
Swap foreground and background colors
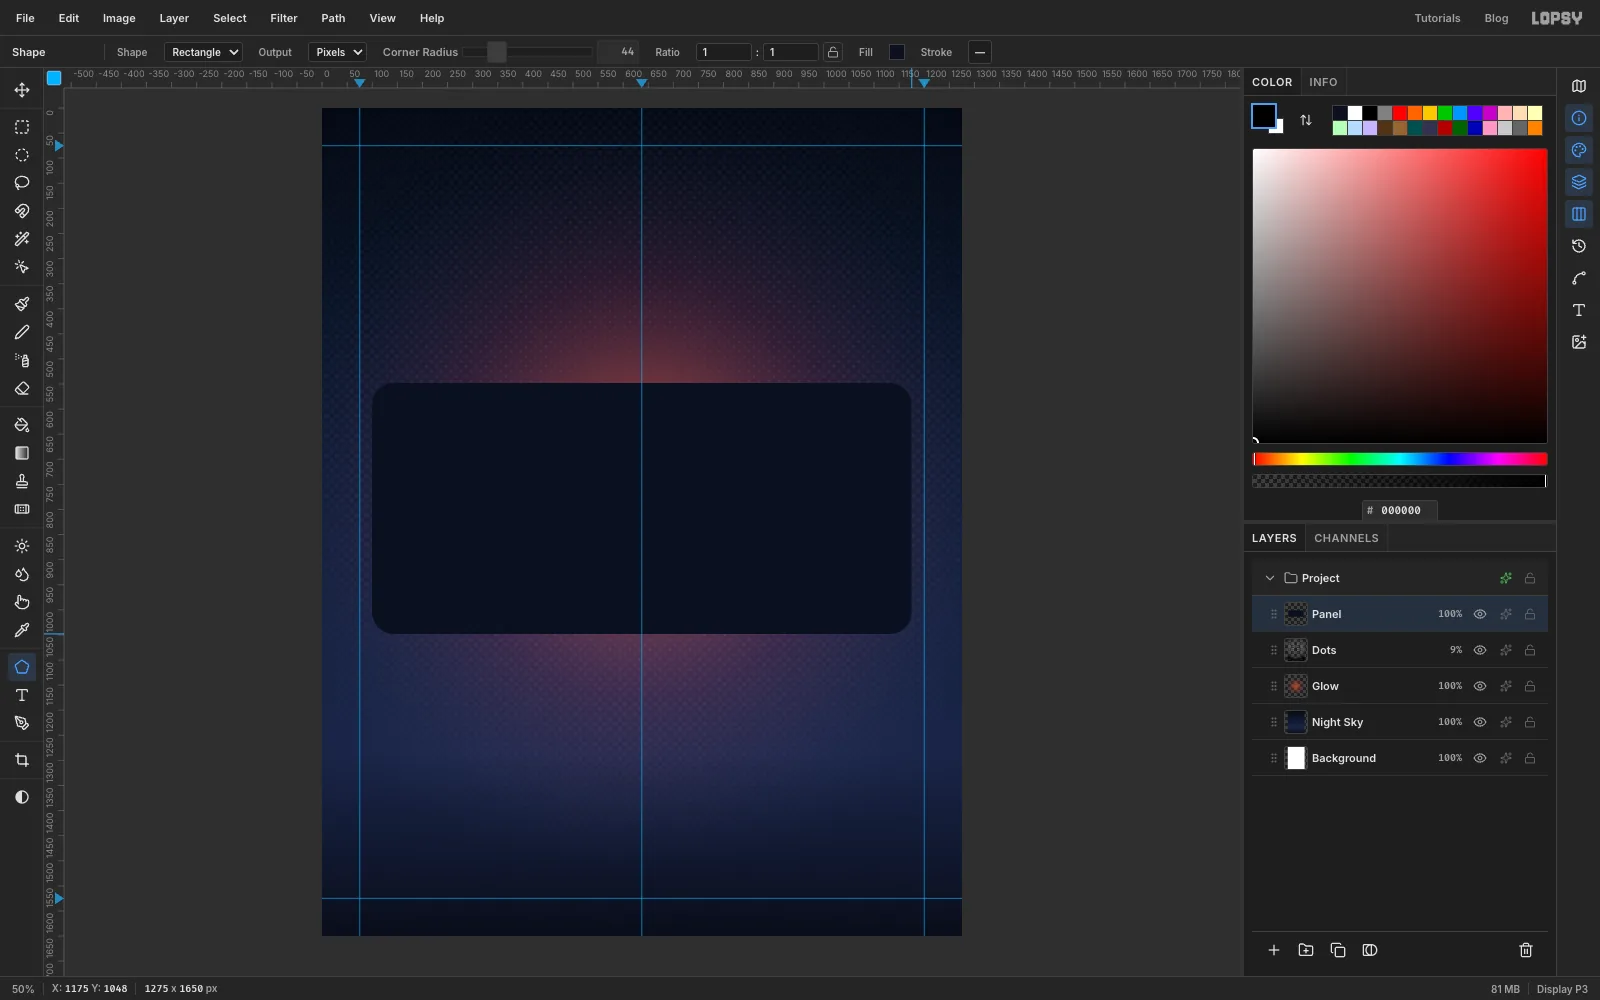pos(1306,120)
